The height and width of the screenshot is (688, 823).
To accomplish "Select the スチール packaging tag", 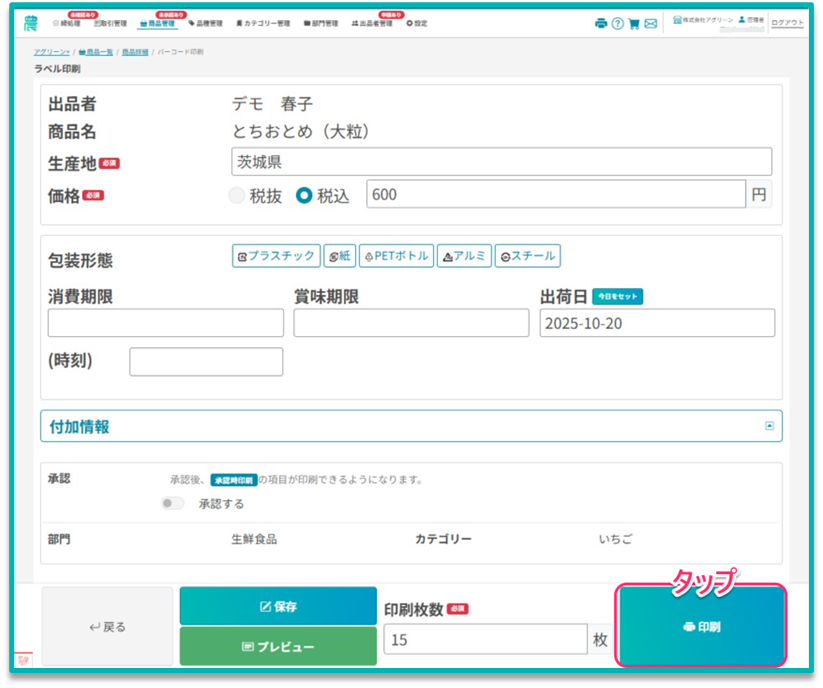I will (x=527, y=256).
